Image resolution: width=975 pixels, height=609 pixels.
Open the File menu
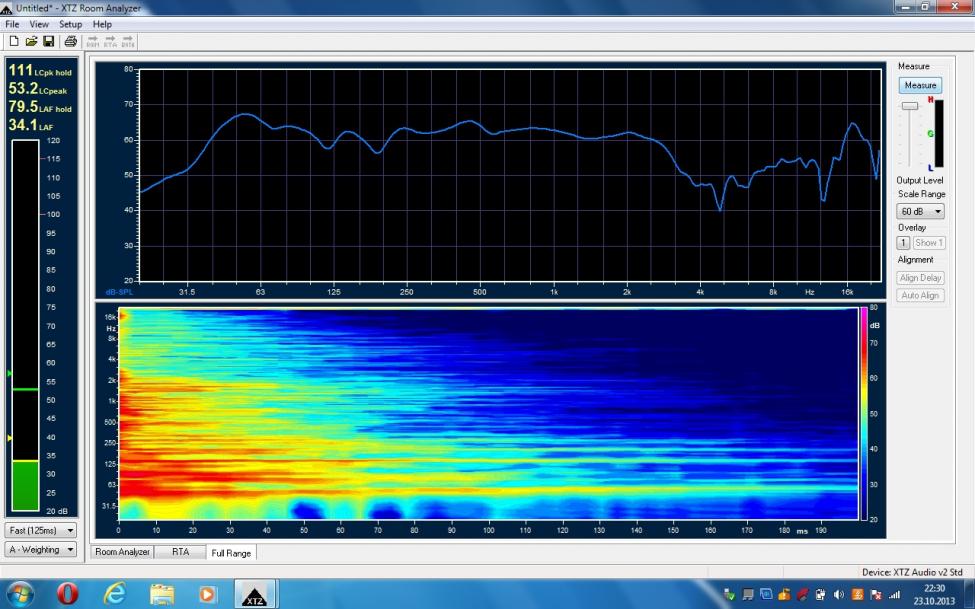12,24
